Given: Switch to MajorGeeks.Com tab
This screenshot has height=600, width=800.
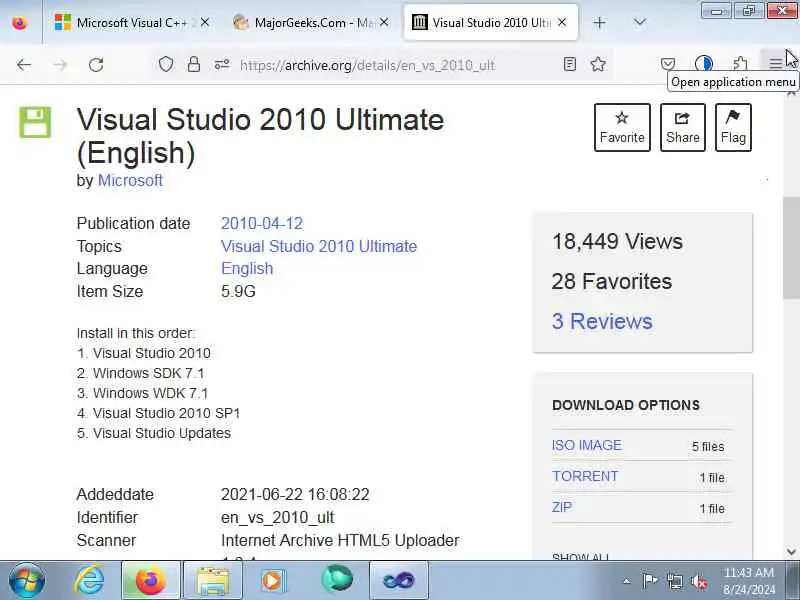Looking at the screenshot, I should tap(310, 22).
